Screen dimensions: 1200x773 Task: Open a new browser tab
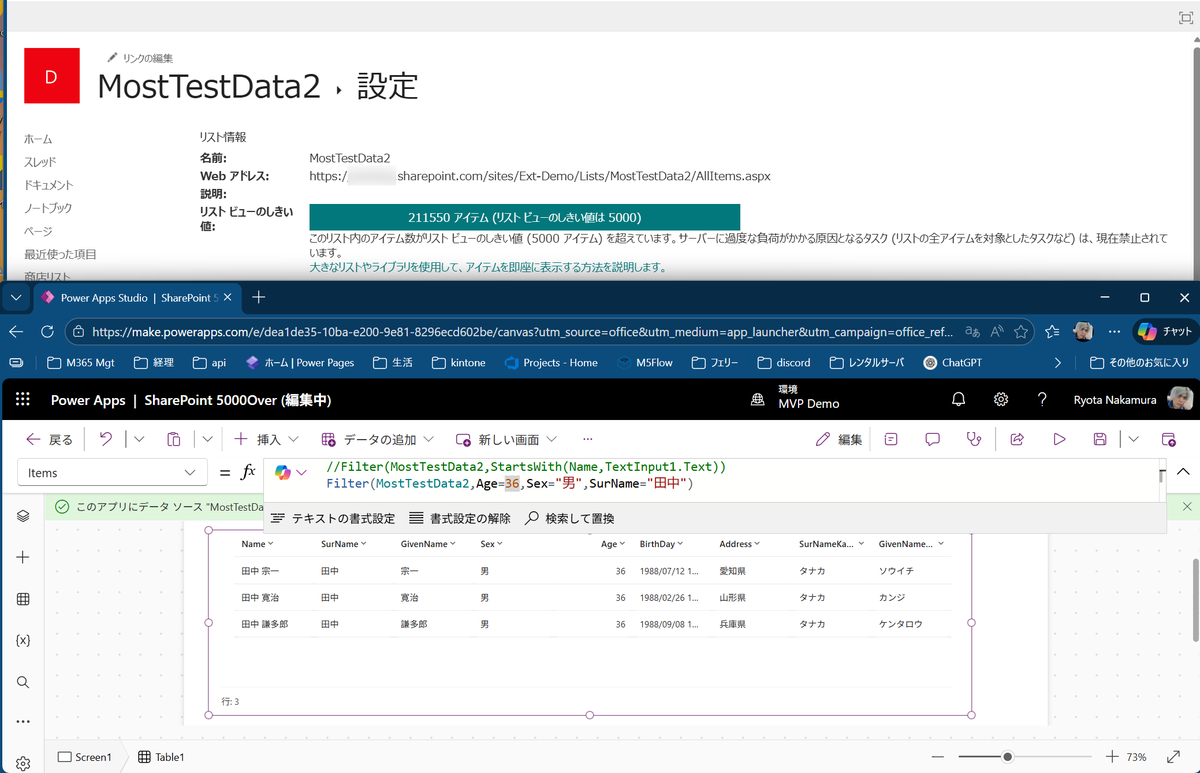coord(258,297)
